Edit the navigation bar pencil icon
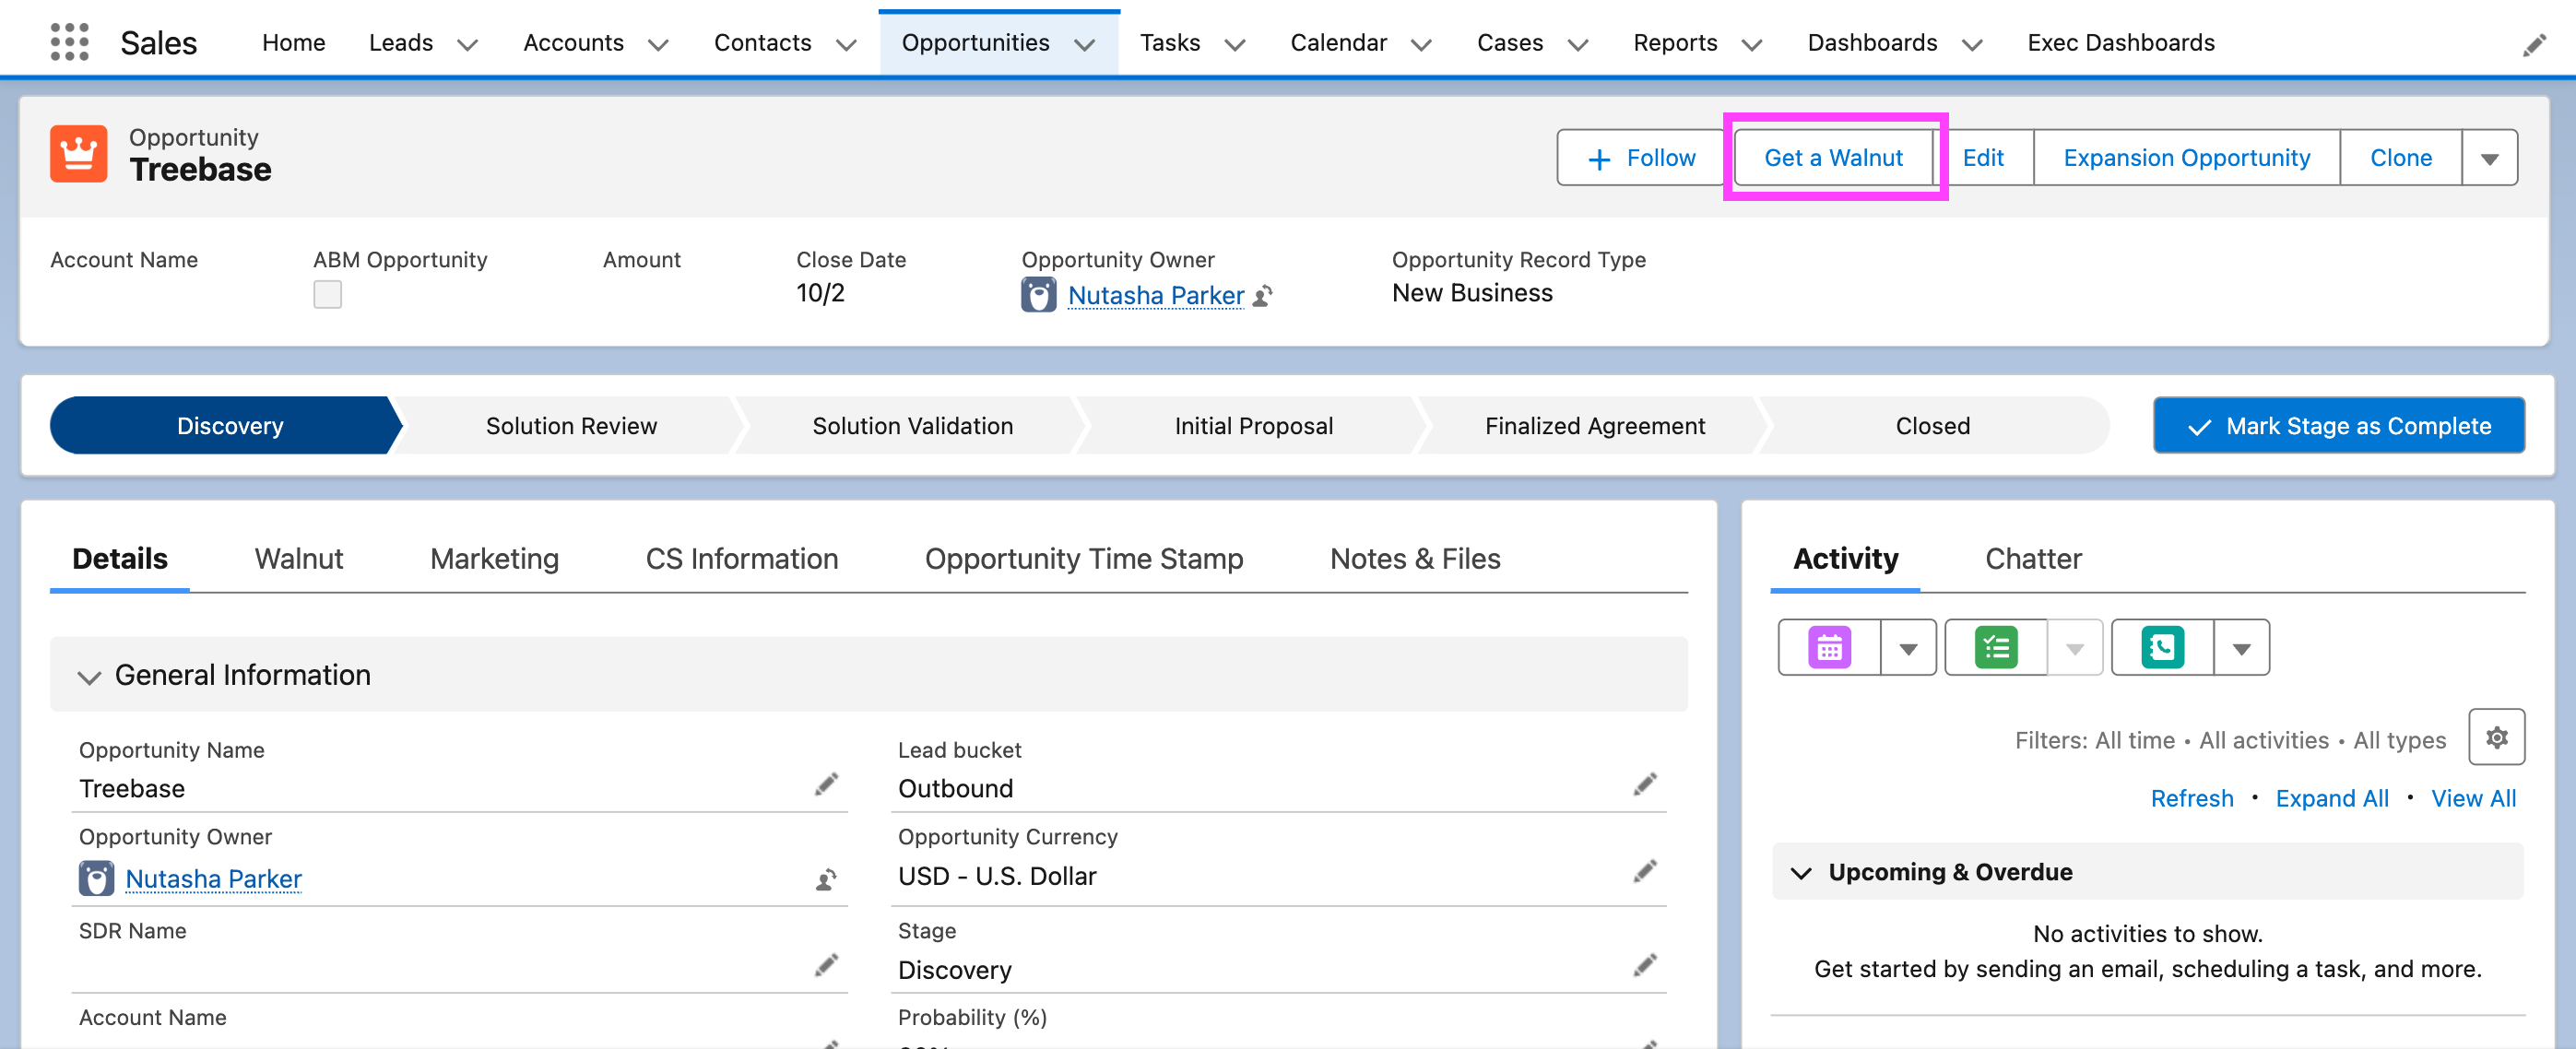This screenshot has width=2576, height=1049. [2533, 45]
